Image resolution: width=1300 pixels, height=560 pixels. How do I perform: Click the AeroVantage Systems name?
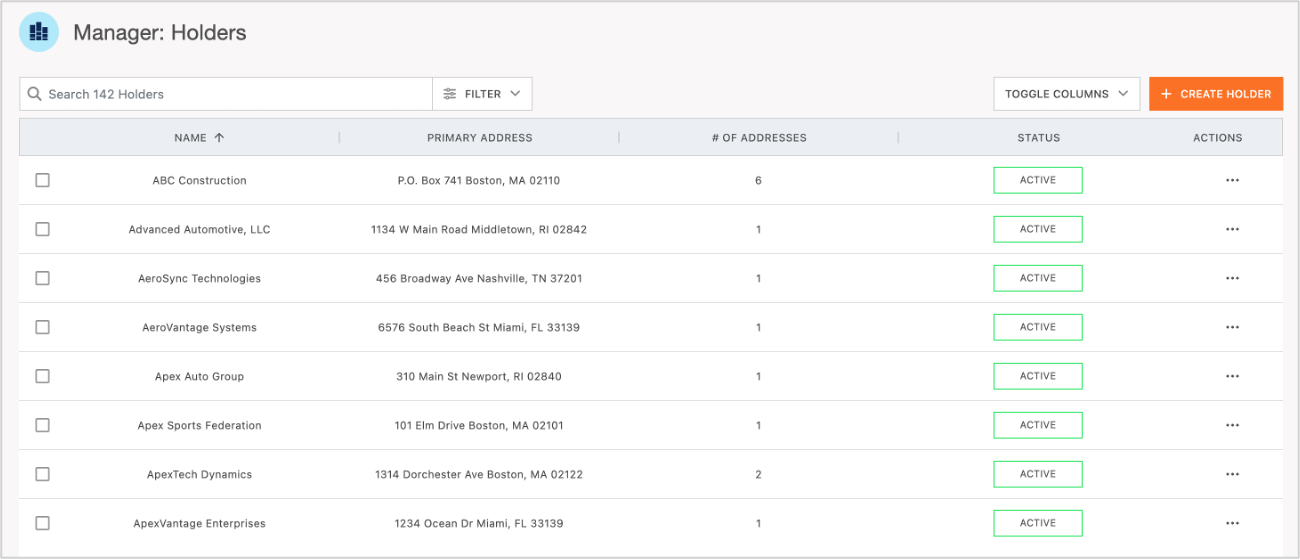coord(199,328)
